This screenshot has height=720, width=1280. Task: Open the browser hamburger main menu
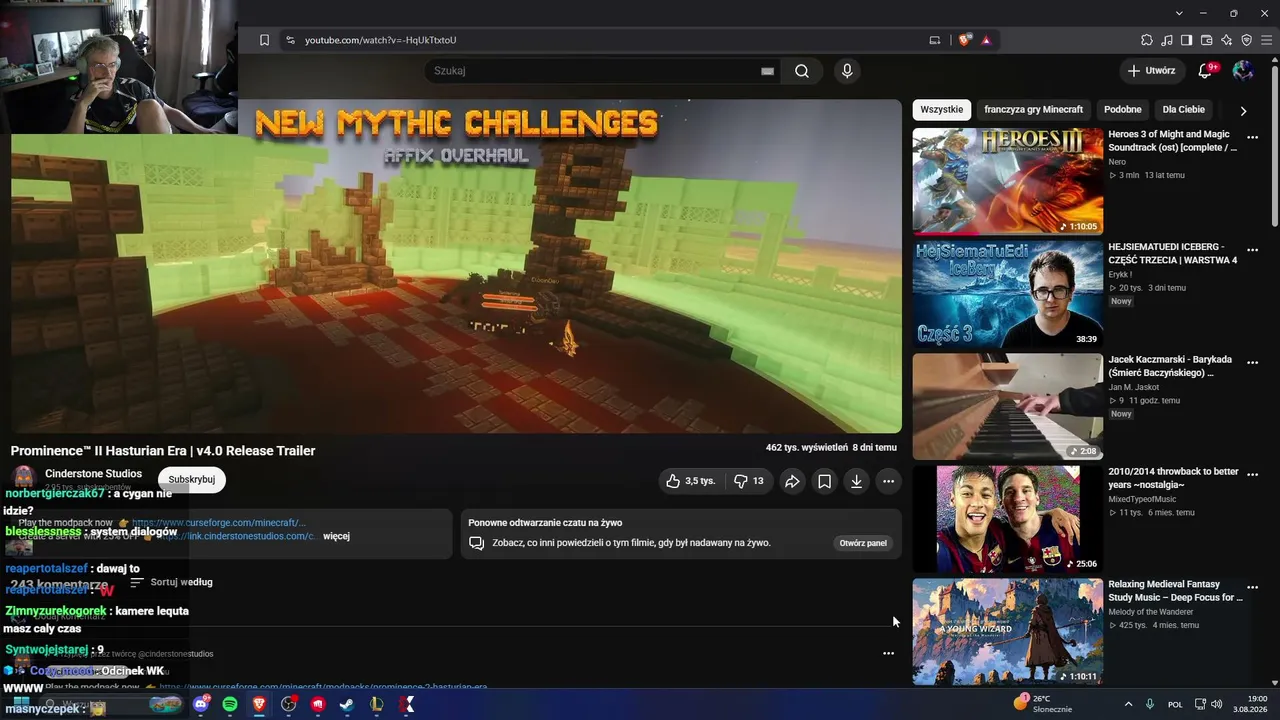[1266, 40]
